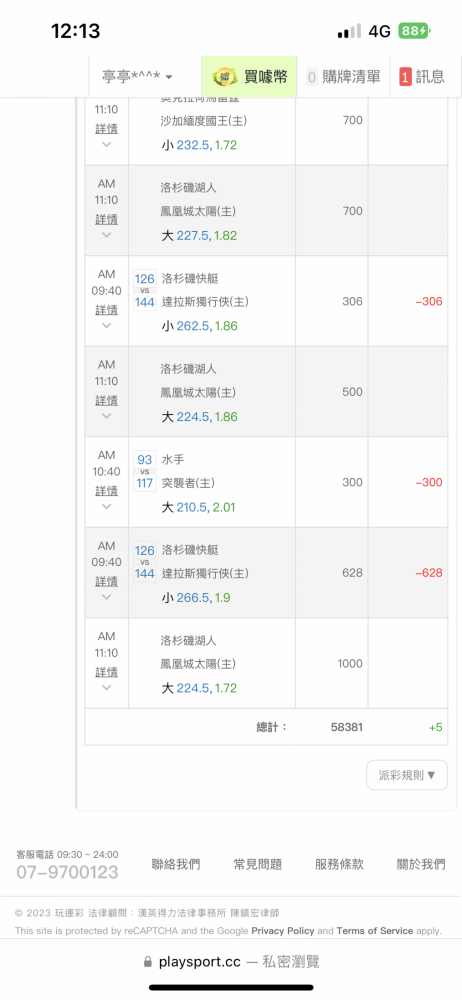
Task: Open the 買噱幣 menu item
Action: [x=250, y=77]
